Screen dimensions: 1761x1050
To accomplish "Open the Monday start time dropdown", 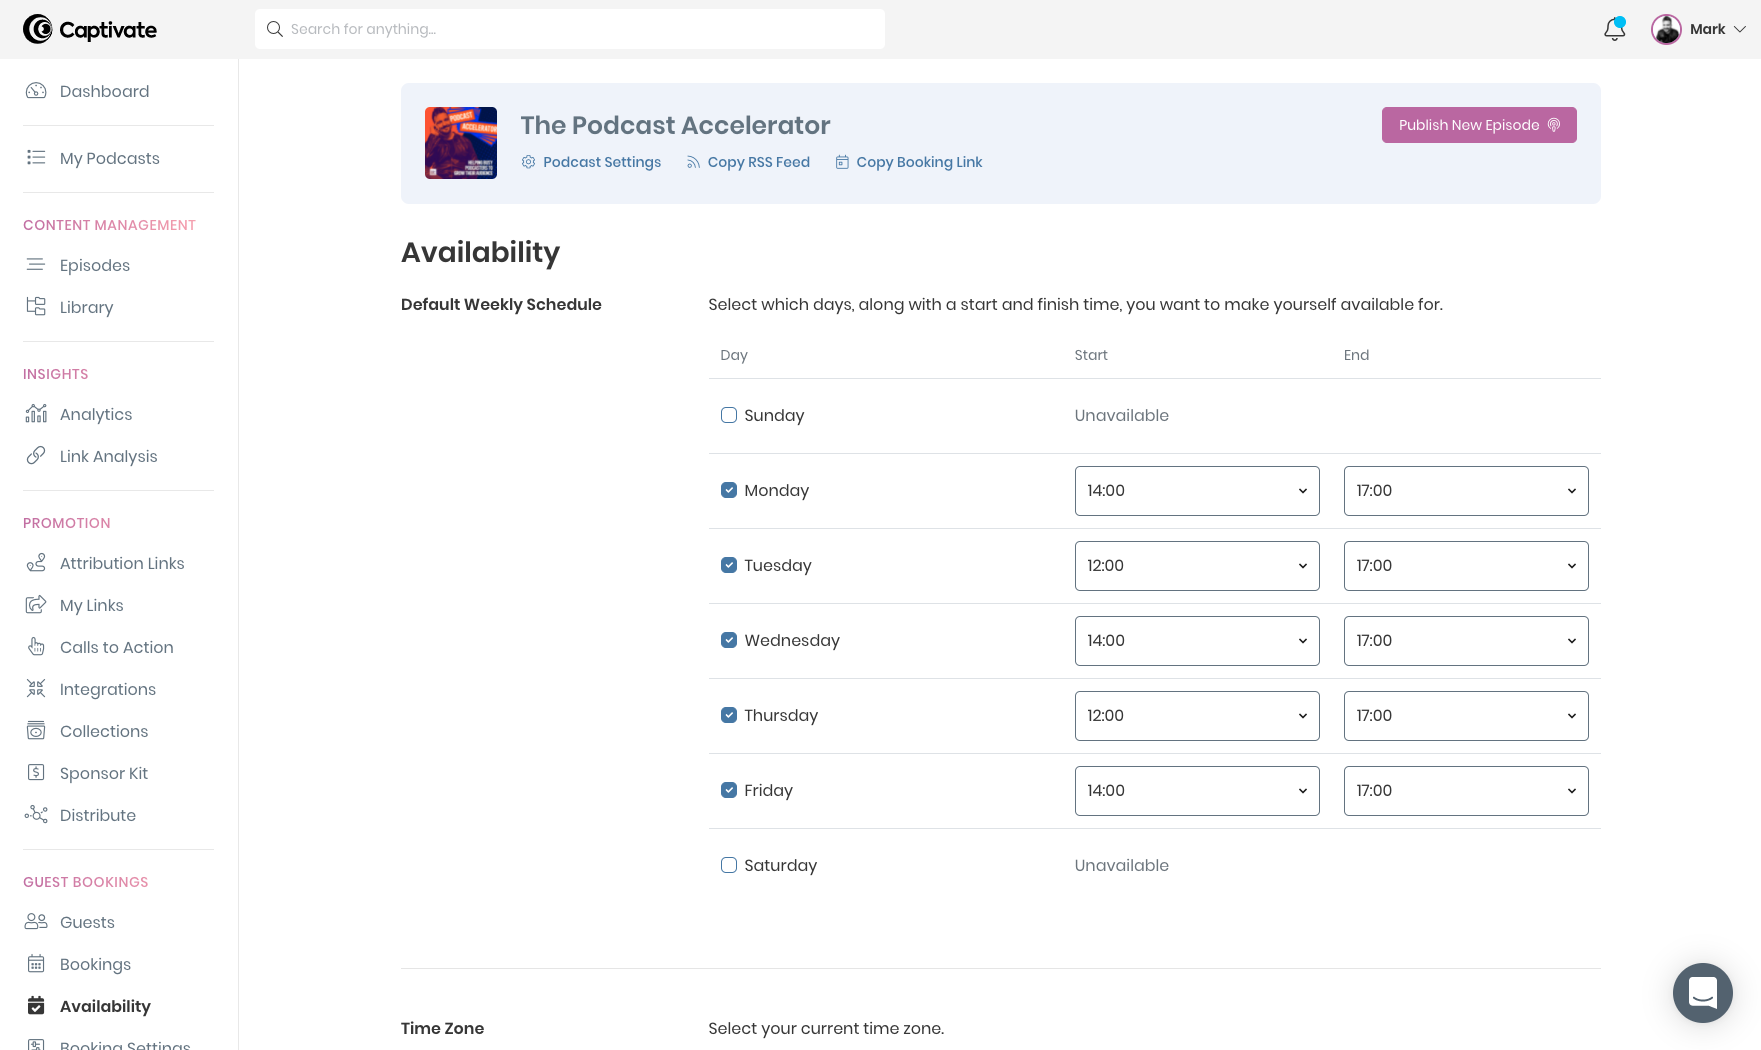I will [1196, 490].
